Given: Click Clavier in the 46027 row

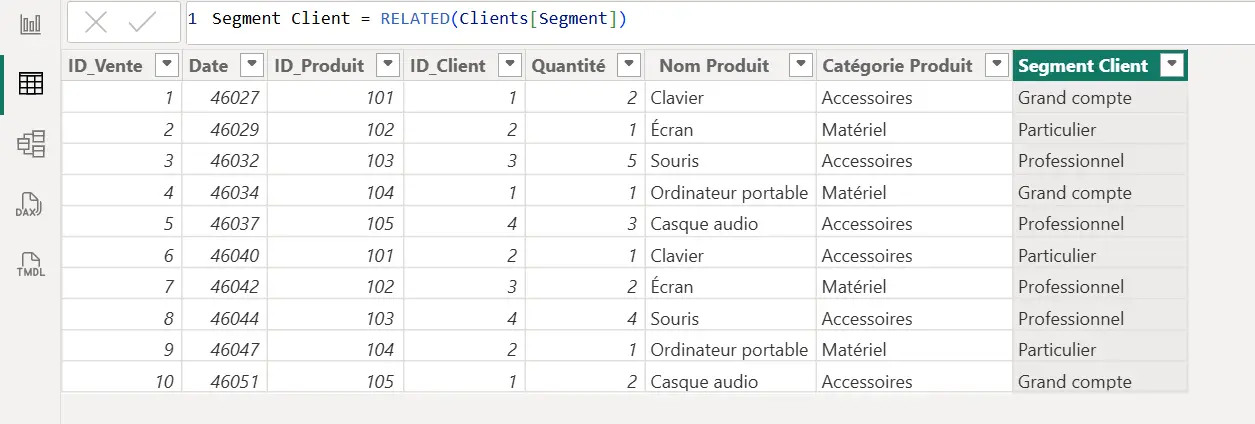Looking at the screenshot, I should click(x=679, y=98).
